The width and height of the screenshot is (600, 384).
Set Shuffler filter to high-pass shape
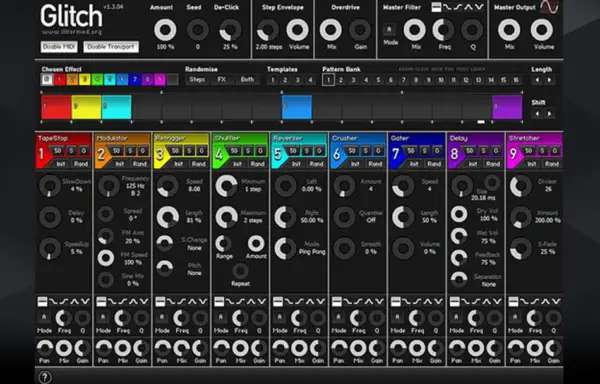click(x=240, y=302)
